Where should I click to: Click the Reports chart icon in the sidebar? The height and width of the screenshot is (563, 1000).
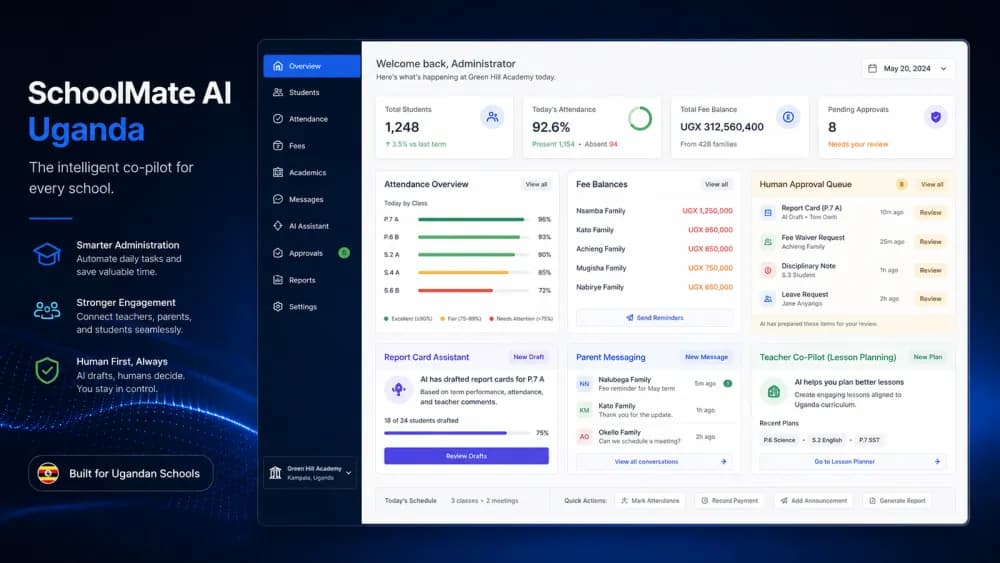278,280
